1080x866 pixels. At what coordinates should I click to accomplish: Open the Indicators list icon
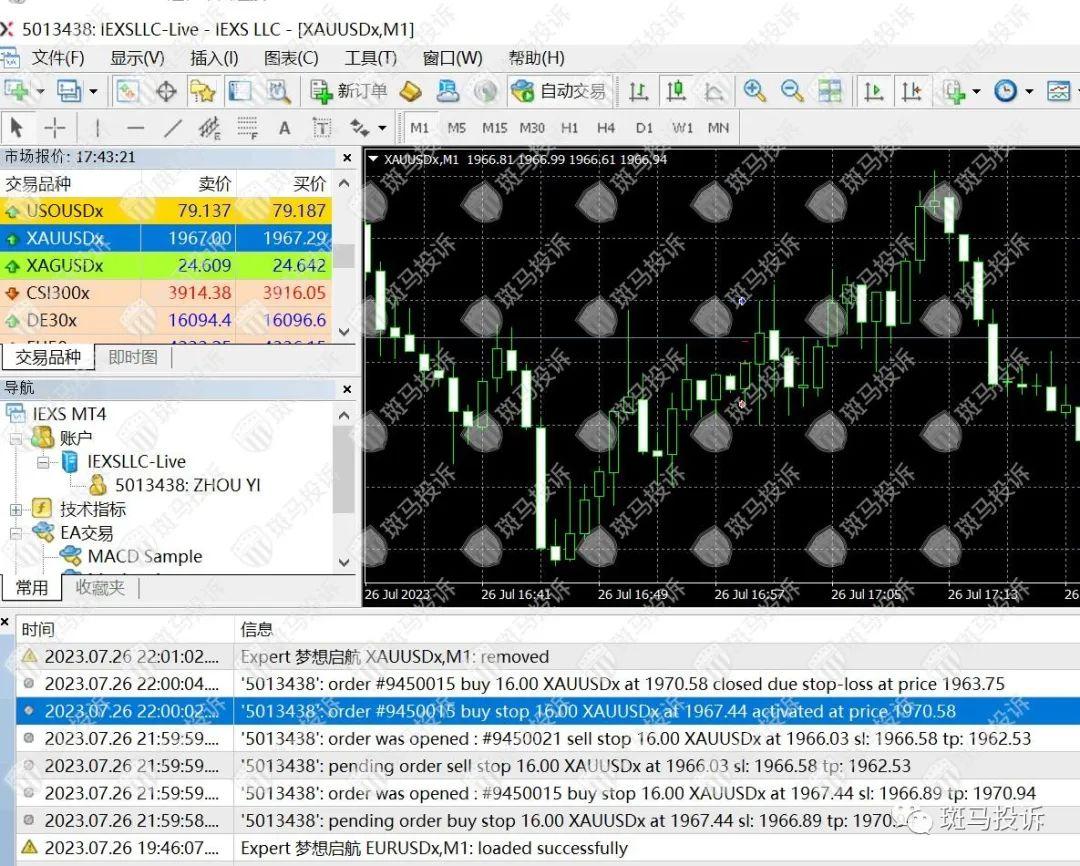click(954, 91)
